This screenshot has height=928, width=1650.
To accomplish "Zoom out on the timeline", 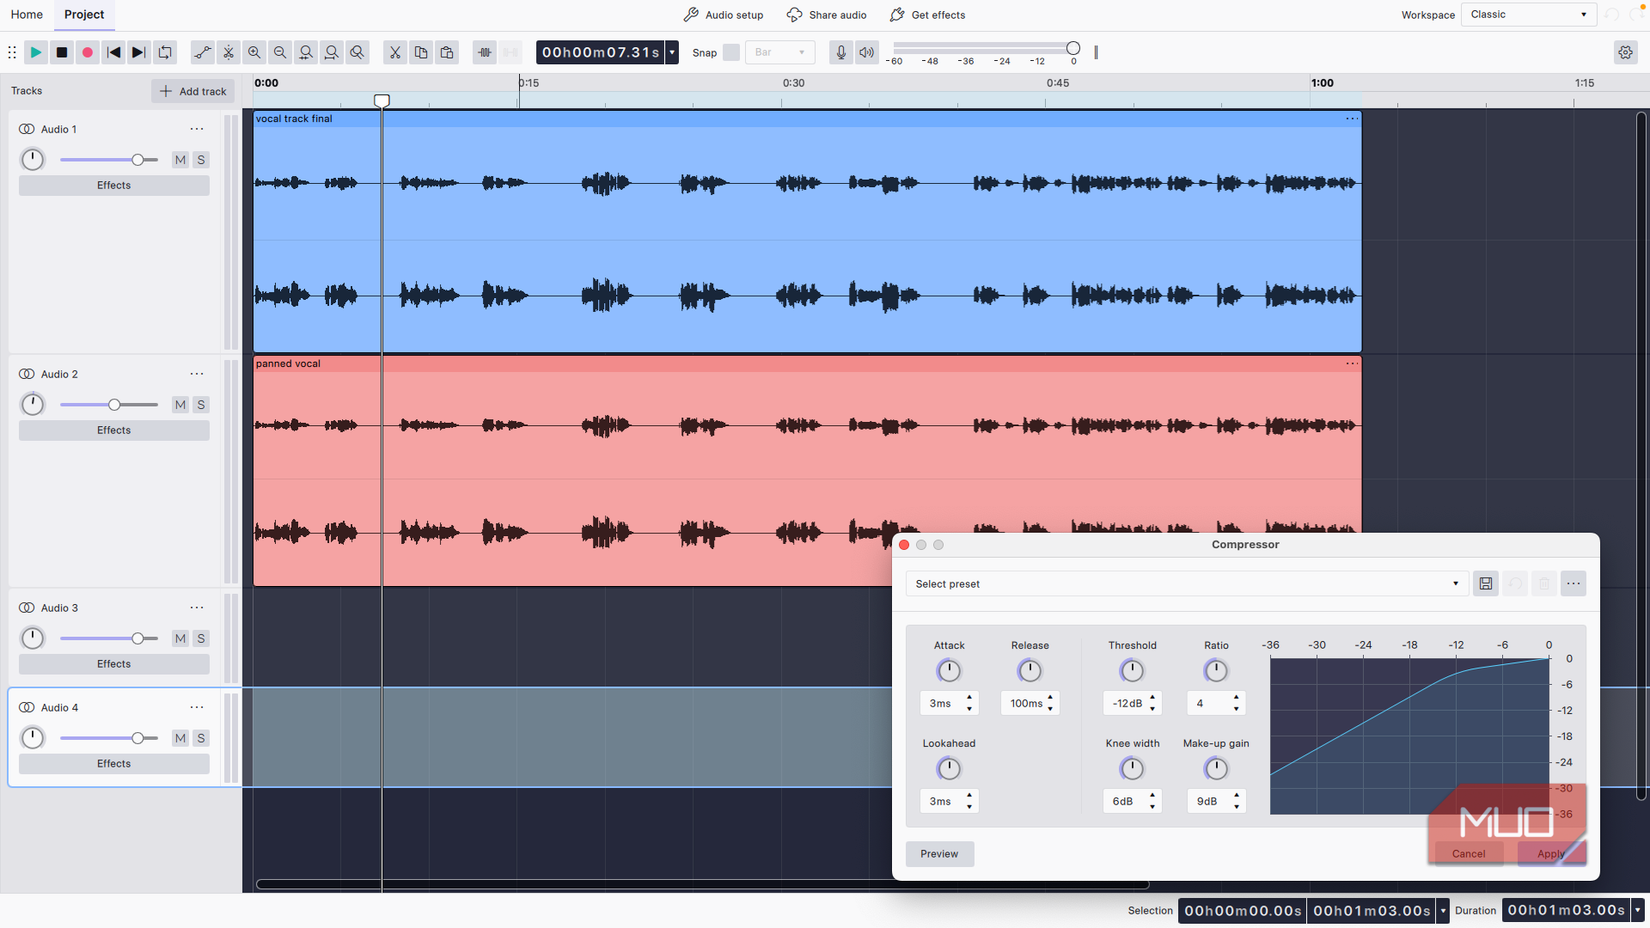I will [x=281, y=52].
